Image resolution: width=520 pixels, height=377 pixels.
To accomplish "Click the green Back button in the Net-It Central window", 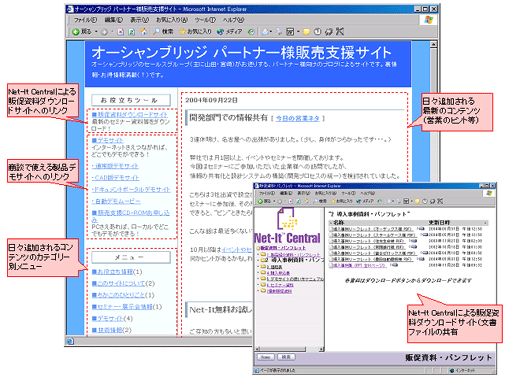I will (265, 201).
